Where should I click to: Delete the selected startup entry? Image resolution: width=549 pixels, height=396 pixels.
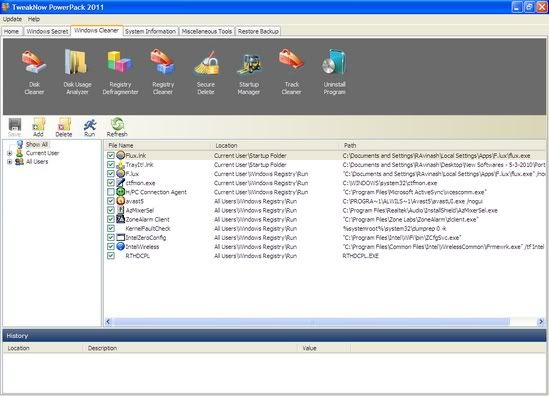point(64,127)
